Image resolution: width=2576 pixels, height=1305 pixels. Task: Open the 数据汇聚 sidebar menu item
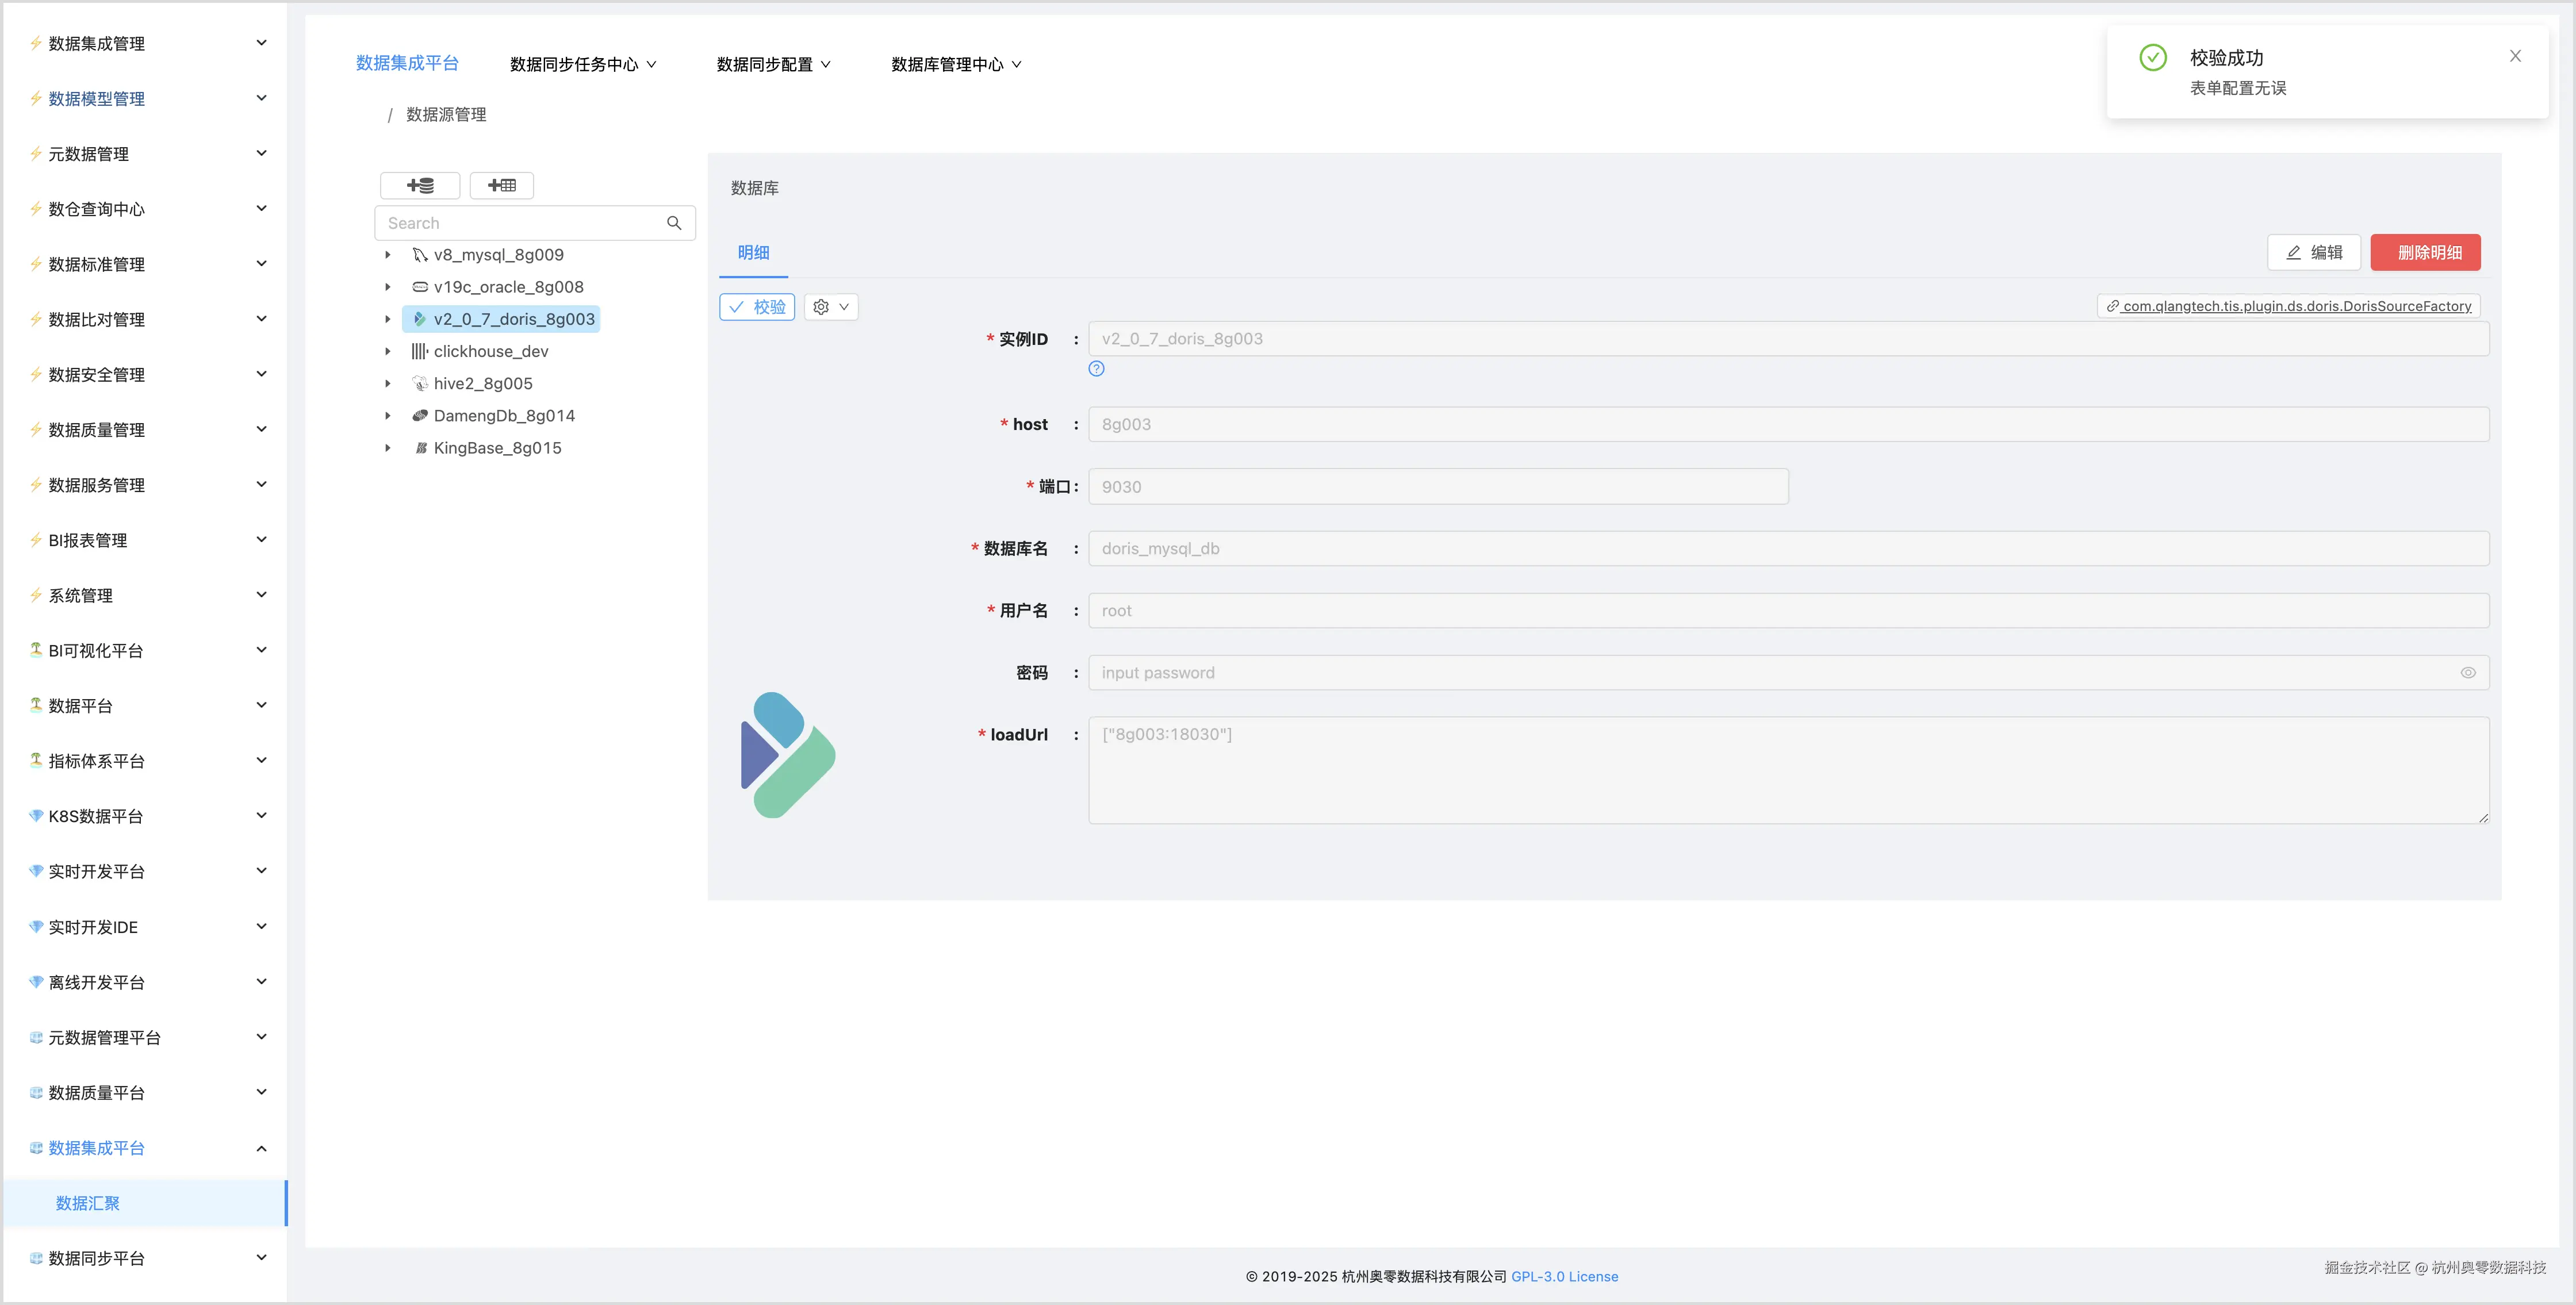(88, 1203)
